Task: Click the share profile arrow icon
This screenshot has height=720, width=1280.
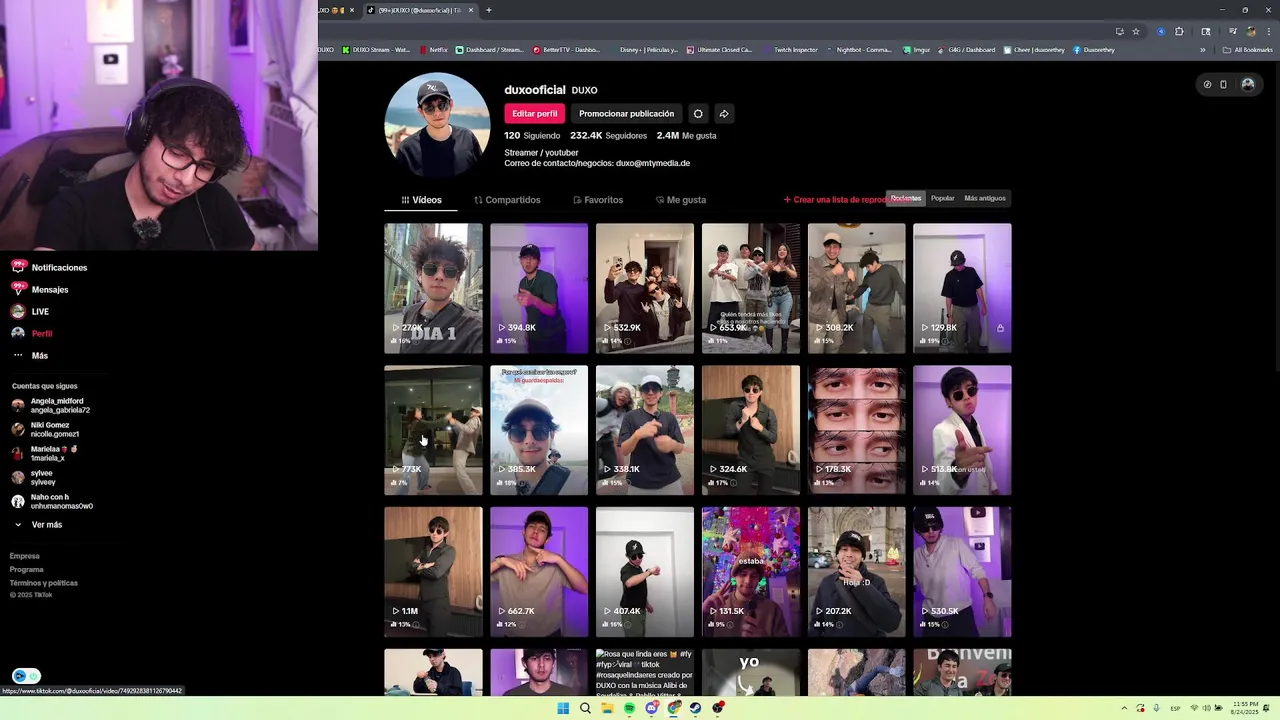Action: click(724, 114)
